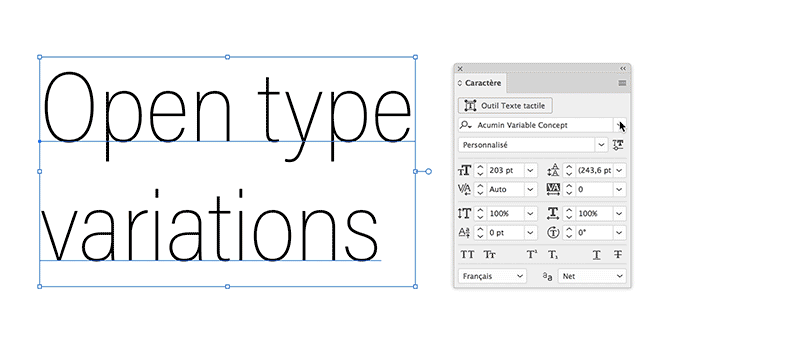Open the baseline shift 0 pt dropdown

531,233
